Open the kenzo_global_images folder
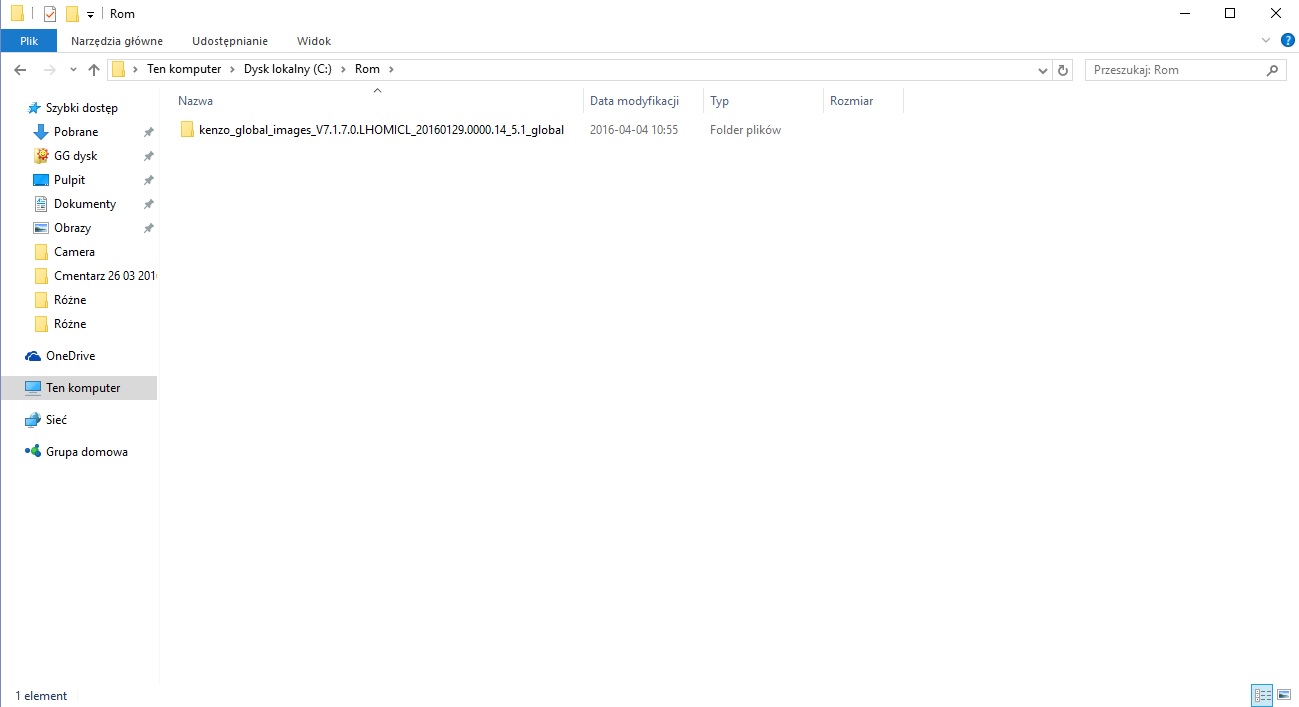Viewport: 1299px width, 707px height. point(380,130)
